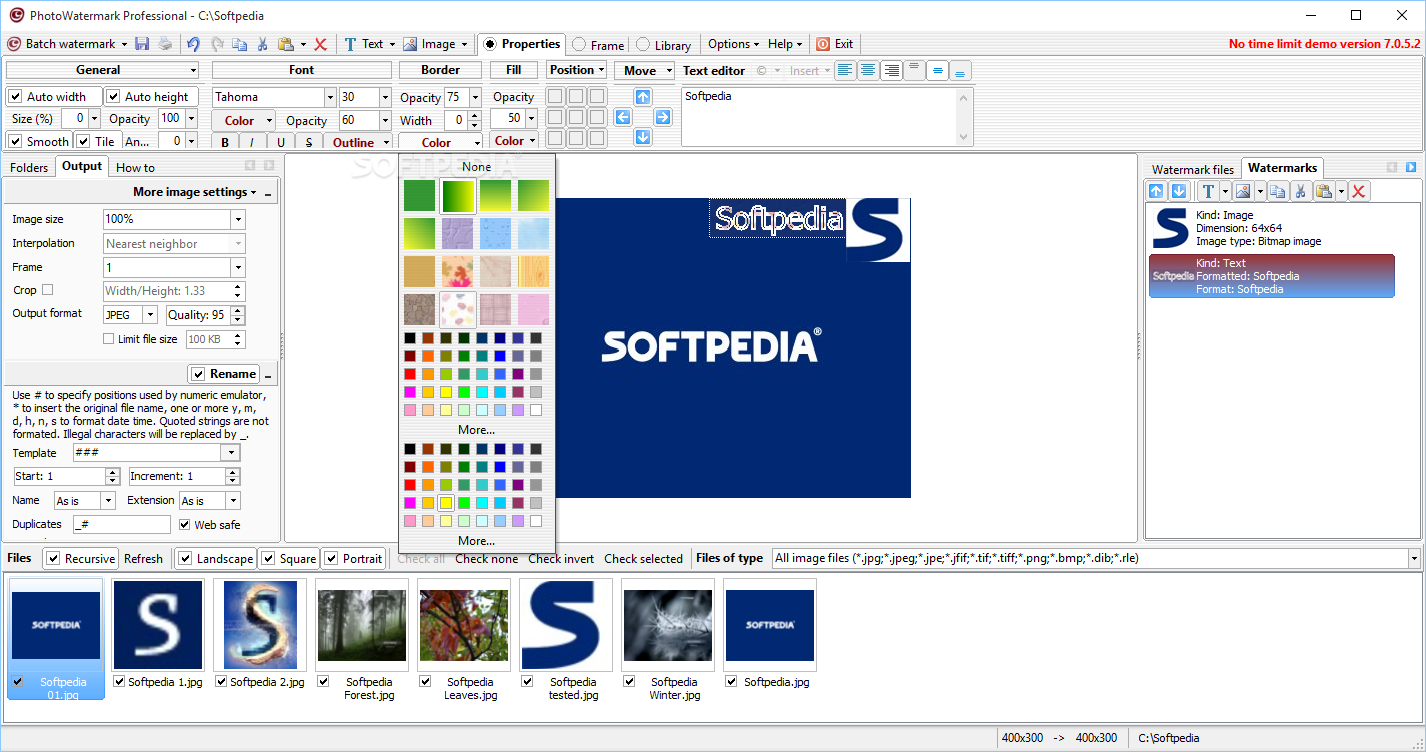1426x752 pixels.
Task: Click the Refresh button
Action: (x=143, y=559)
